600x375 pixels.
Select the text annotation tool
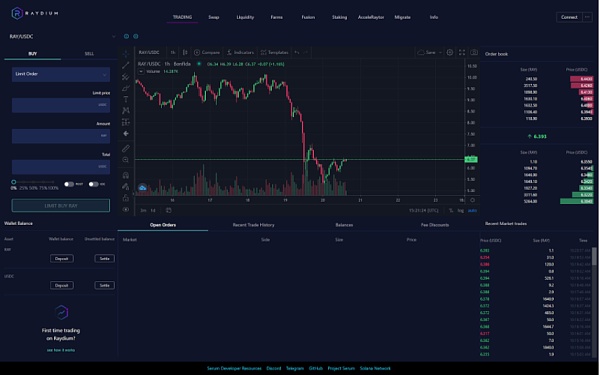(x=126, y=99)
